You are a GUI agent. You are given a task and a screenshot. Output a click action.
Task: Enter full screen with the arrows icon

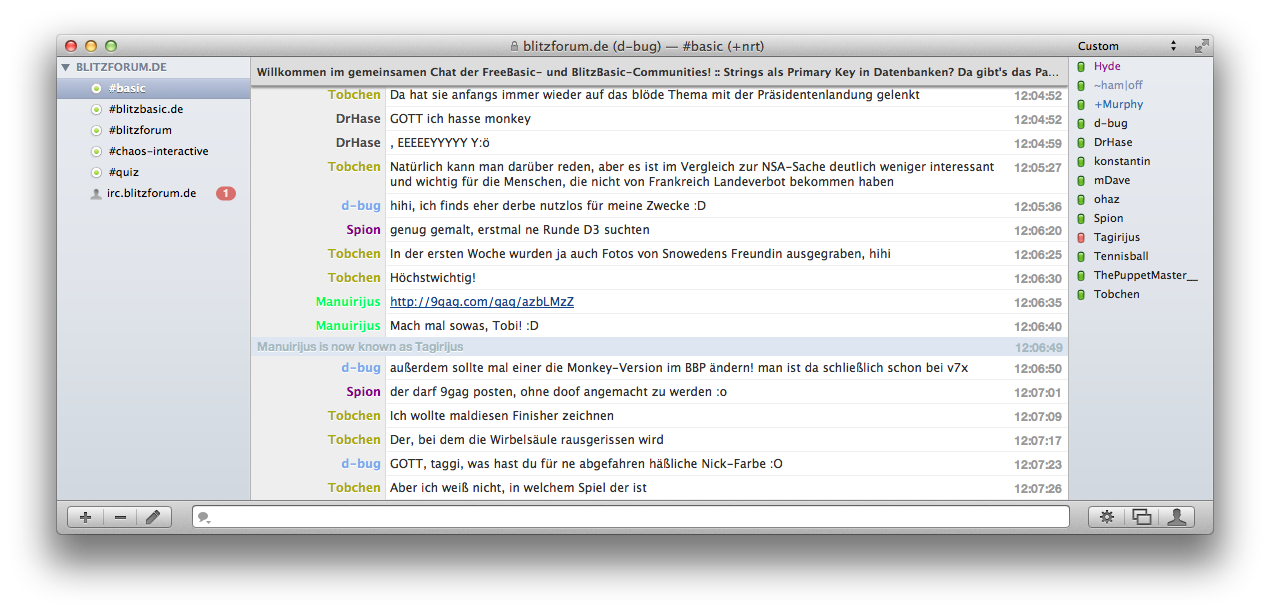pos(1201,46)
